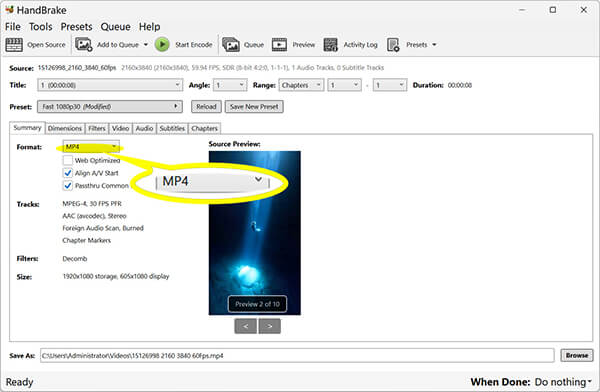Image resolution: width=600 pixels, height=392 pixels.
Task: Open the Range Chapters dropdown
Action: click(x=301, y=85)
